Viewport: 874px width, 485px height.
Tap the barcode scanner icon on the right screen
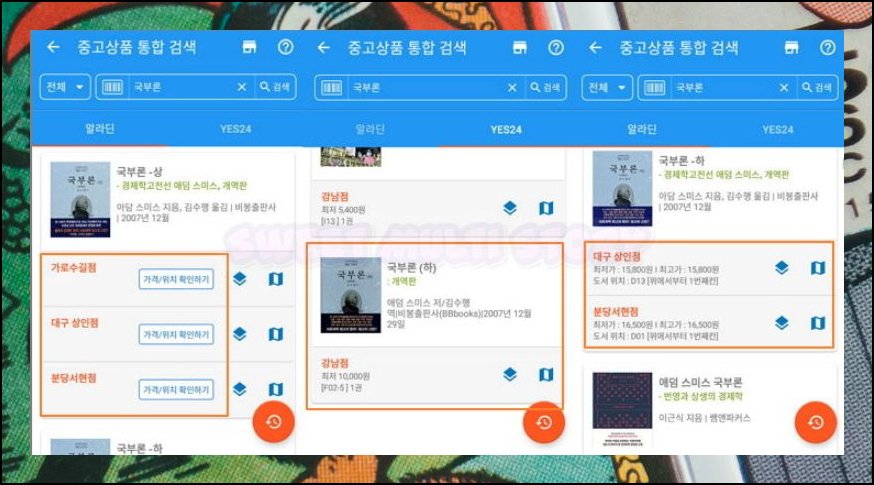click(x=654, y=88)
